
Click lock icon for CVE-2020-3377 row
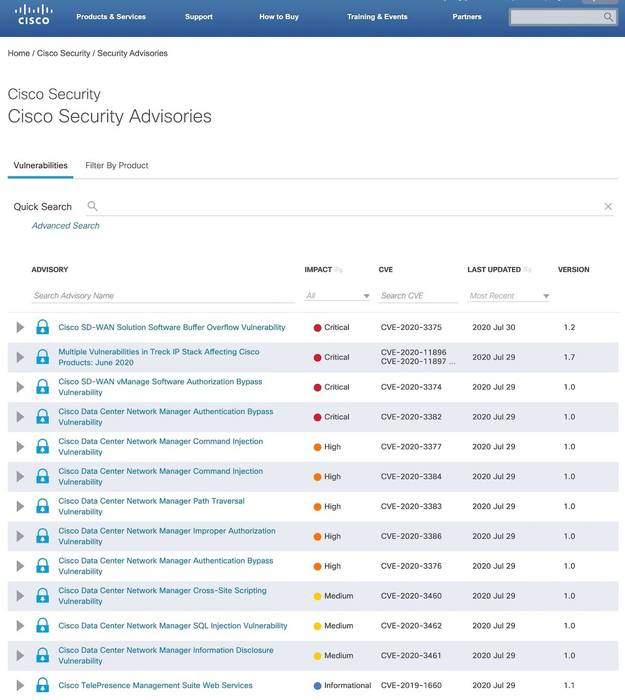[42, 447]
